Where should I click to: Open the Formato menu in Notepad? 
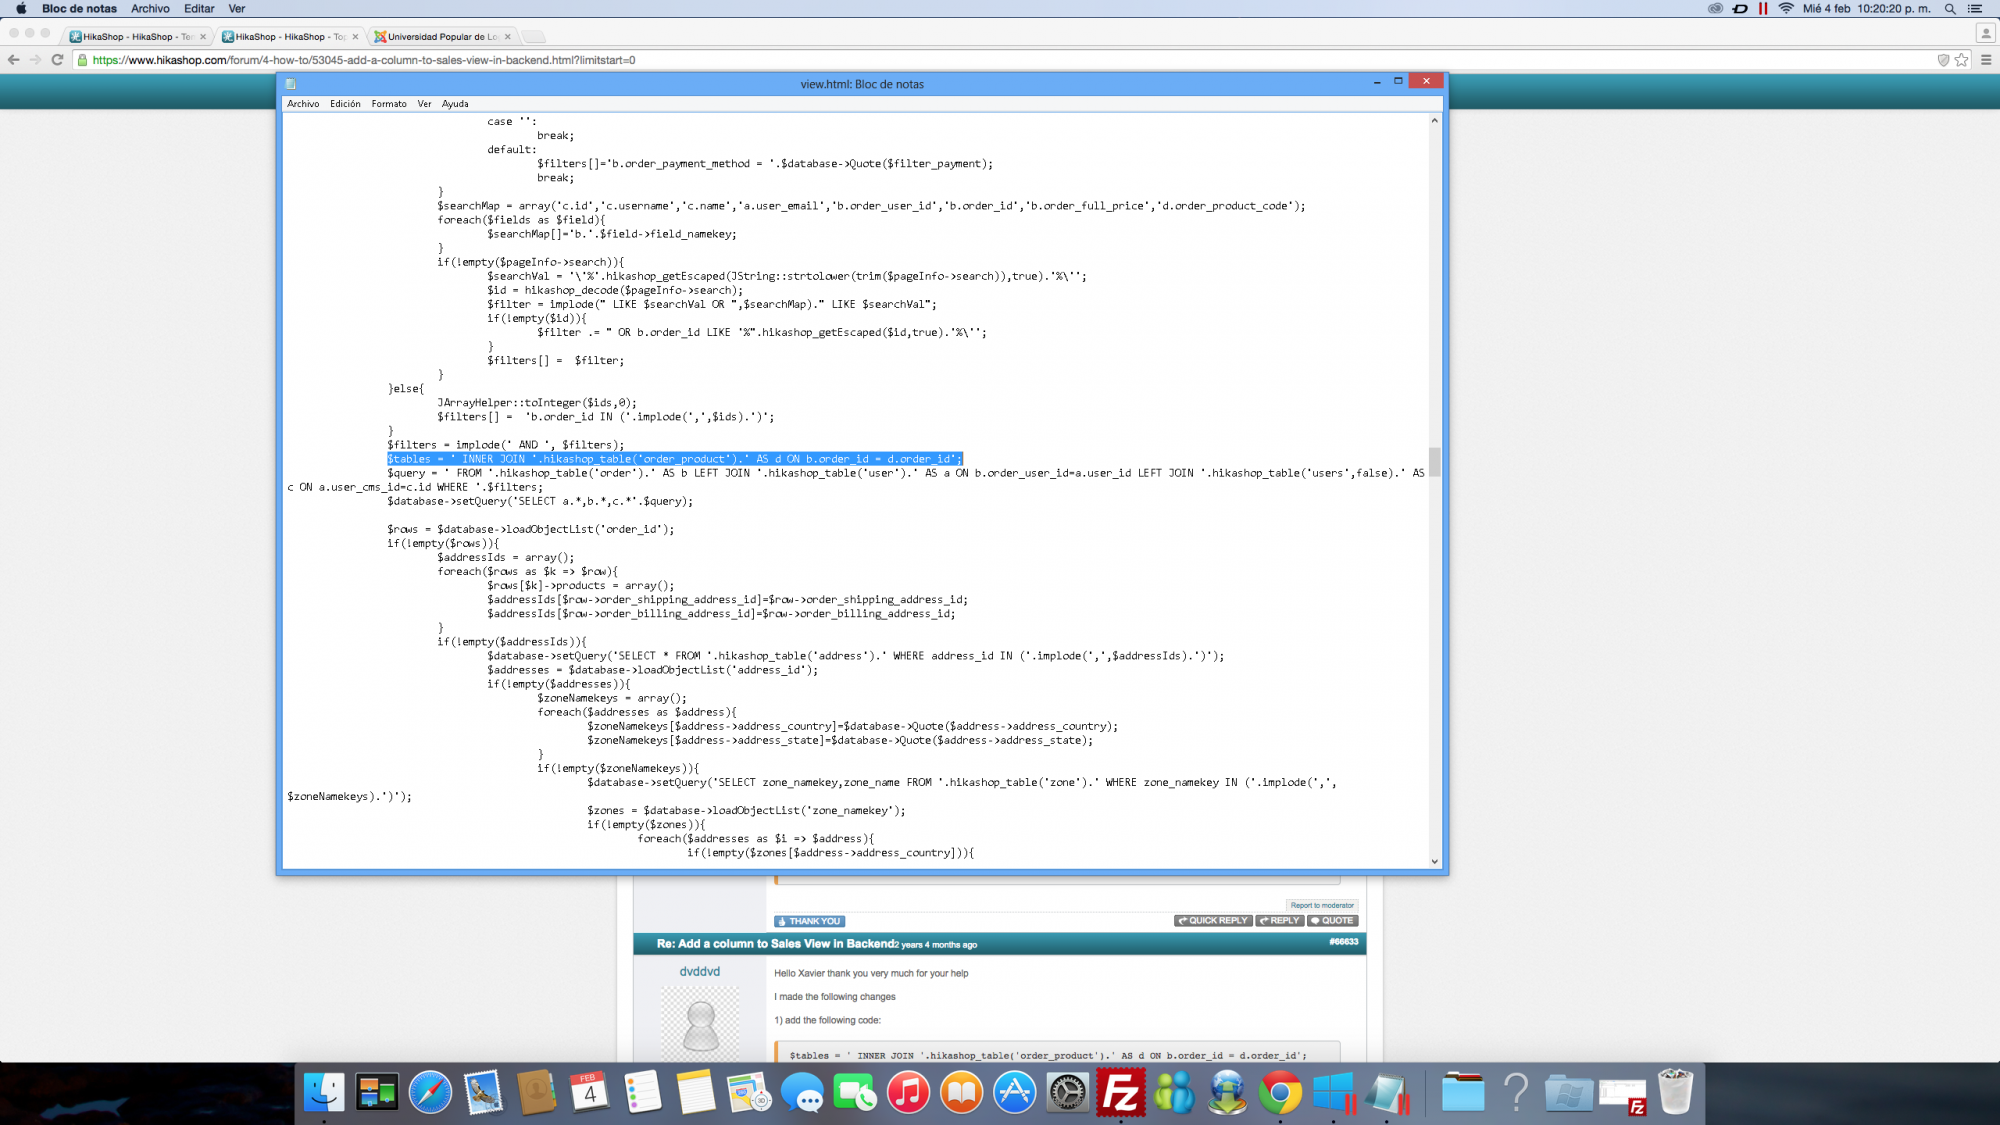coord(388,104)
